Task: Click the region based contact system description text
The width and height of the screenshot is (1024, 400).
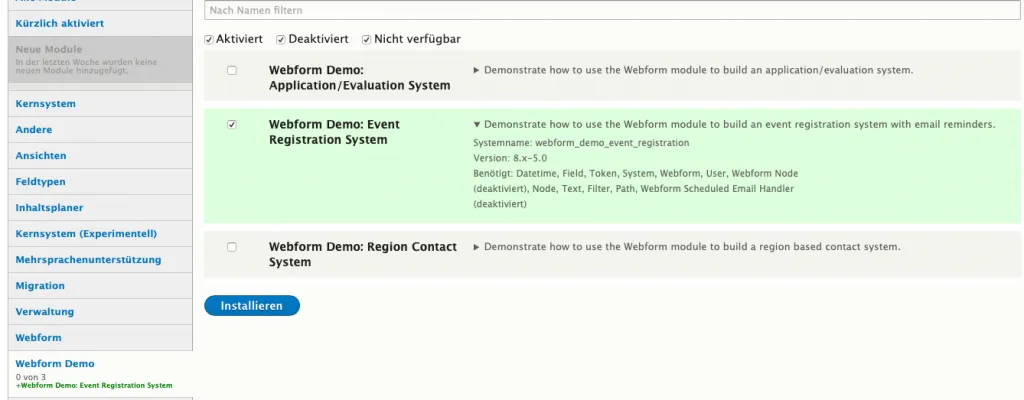Action: coord(692,246)
